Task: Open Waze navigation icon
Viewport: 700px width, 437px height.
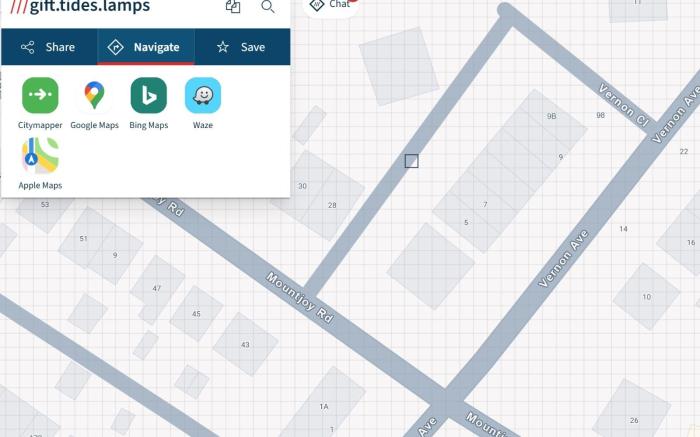Action: [203, 95]
